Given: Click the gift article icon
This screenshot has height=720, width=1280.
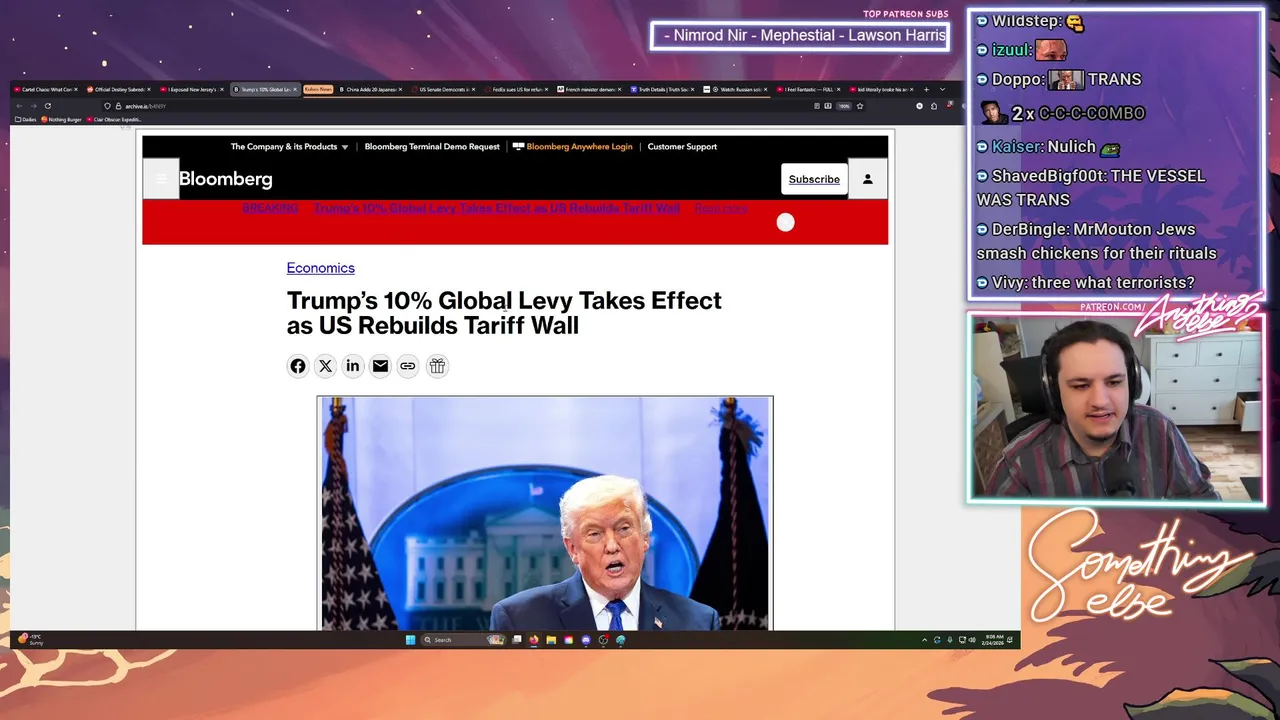Looking at the screenshot, I should pyautogui.click(x=437, y=366).
